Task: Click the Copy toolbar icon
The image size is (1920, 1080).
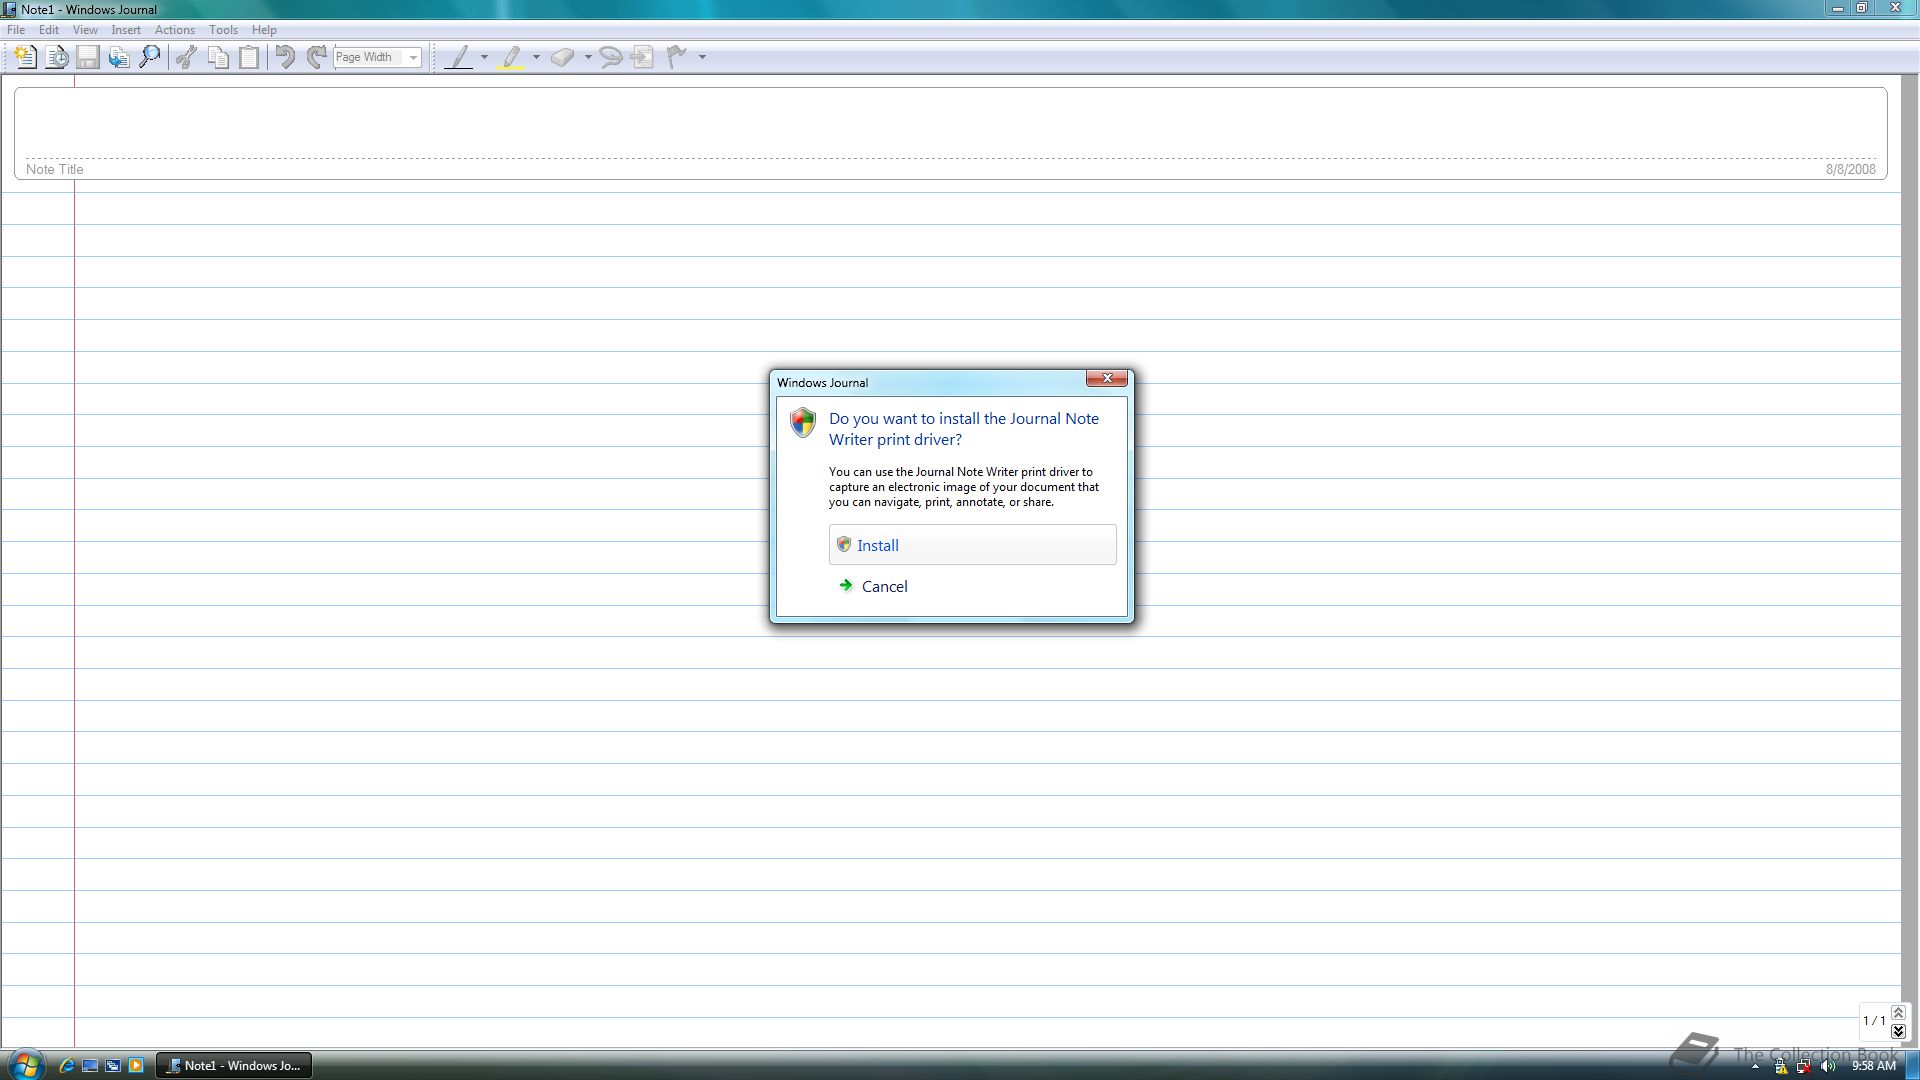Action: (x=218, y=57)
